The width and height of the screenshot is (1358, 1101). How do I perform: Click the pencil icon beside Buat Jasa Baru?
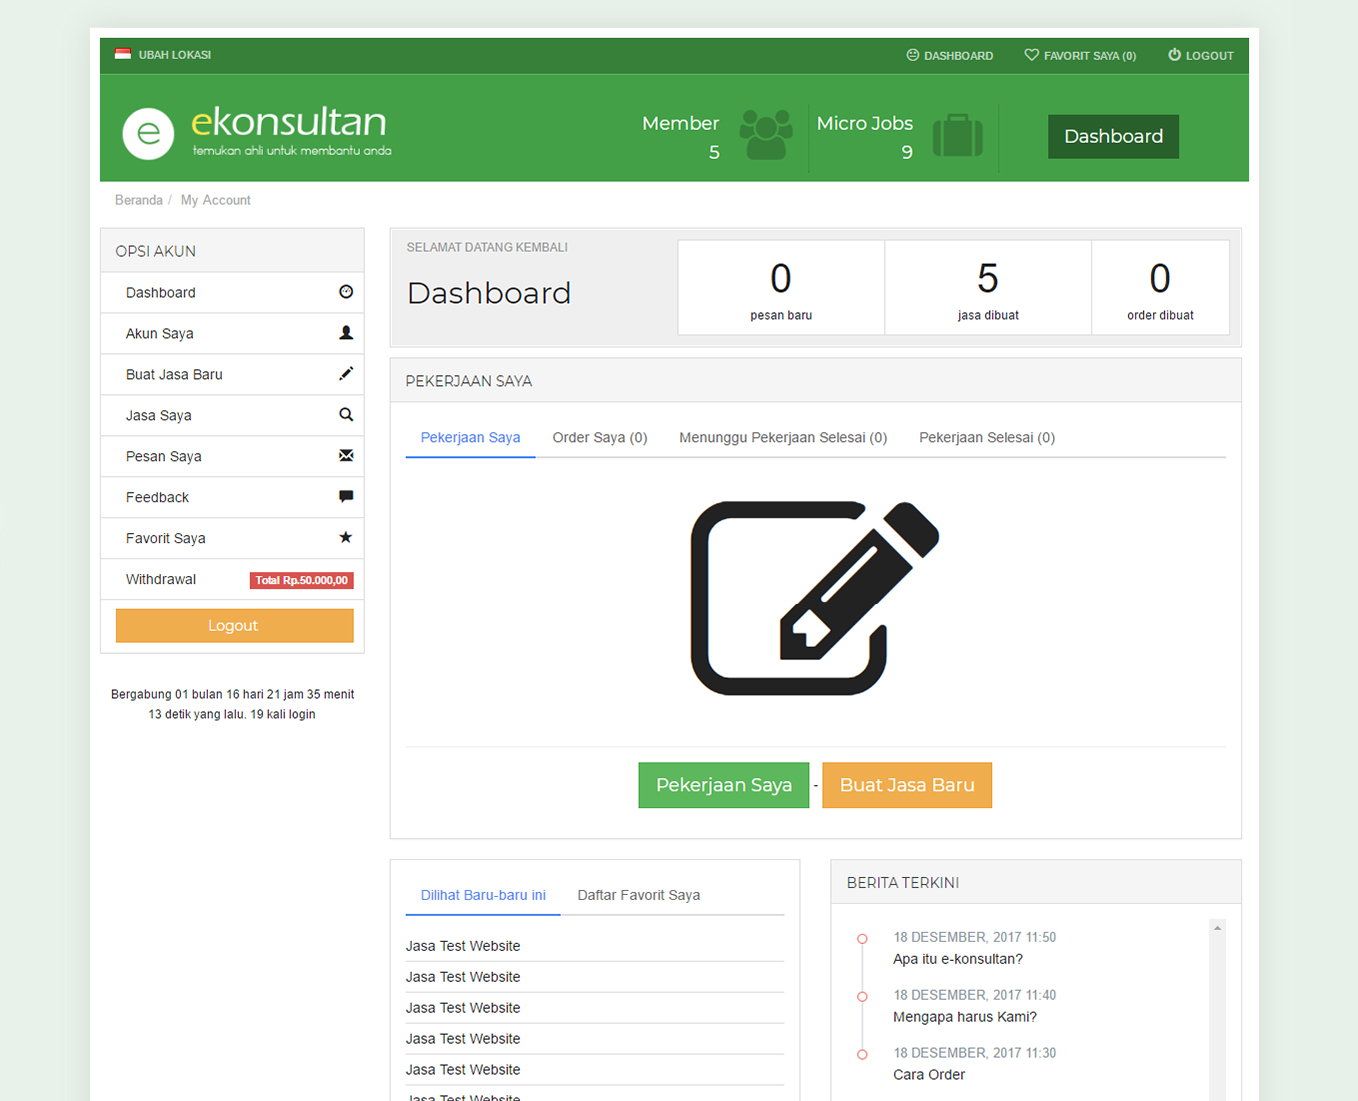click(346, 374)
